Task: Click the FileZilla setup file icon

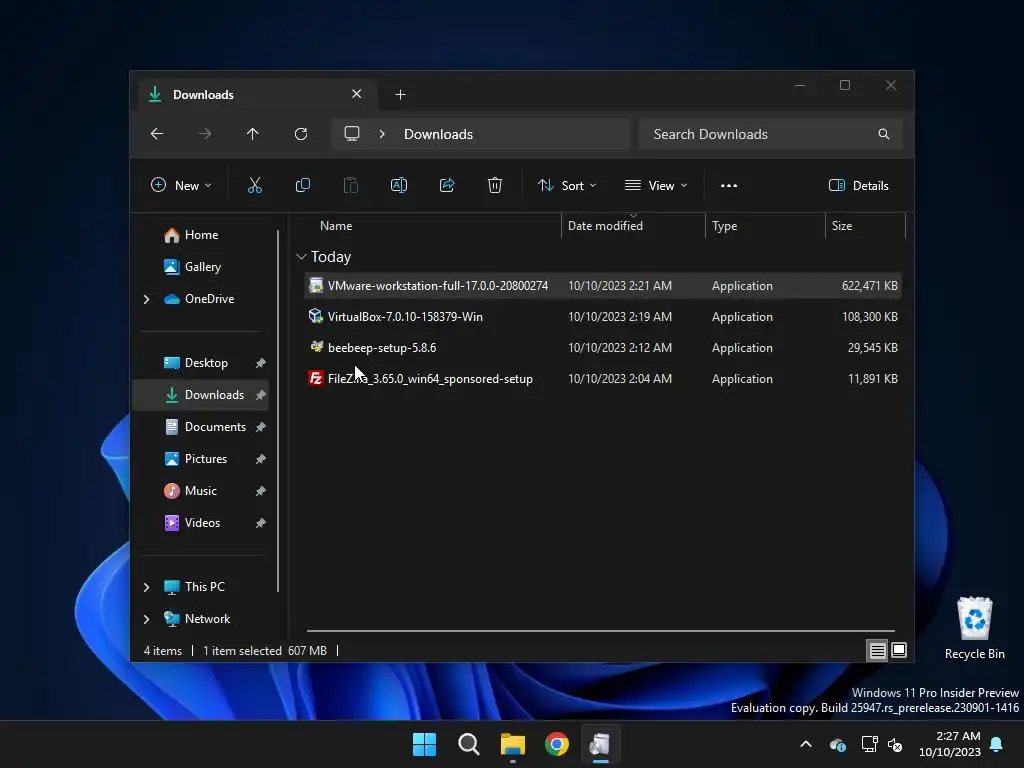Action: tap(316, 378)
